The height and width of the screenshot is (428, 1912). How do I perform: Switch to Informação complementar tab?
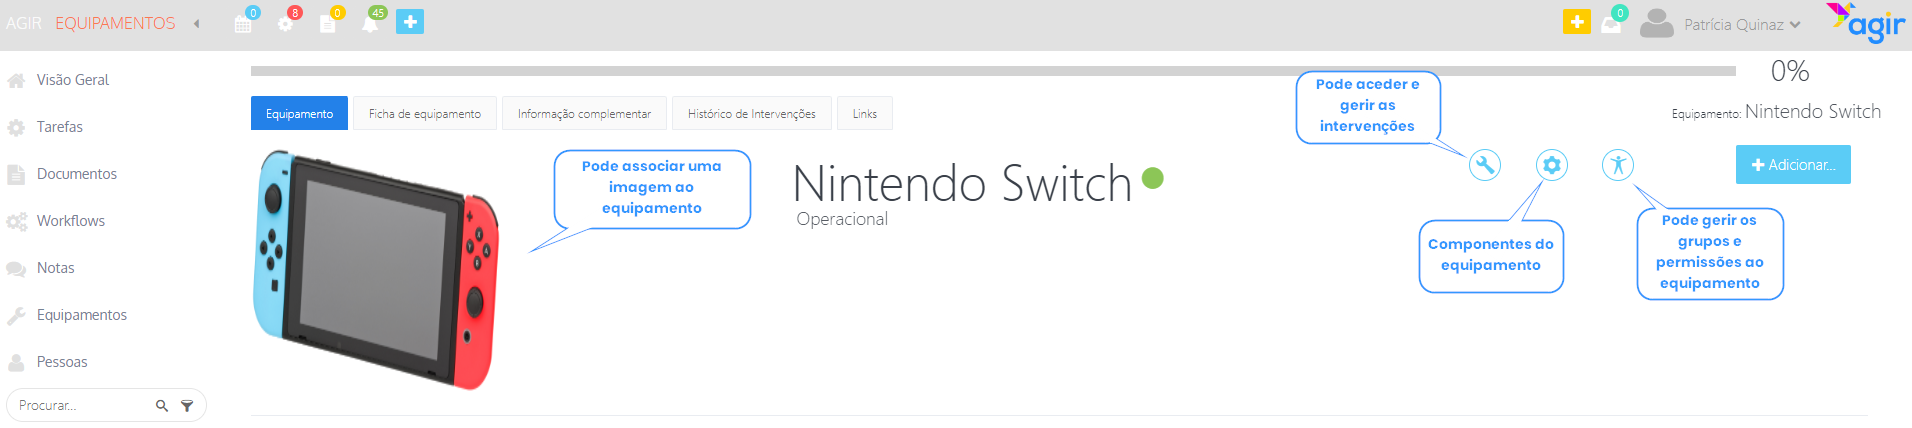584,113
